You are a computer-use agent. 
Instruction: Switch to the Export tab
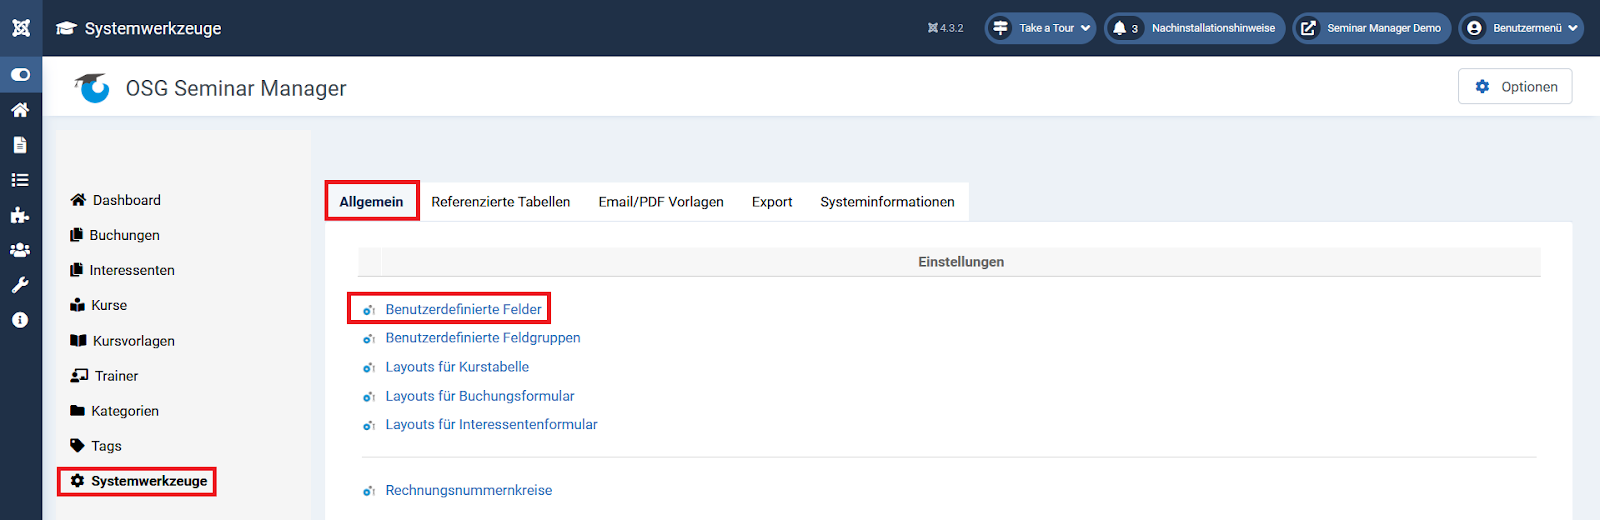tap(772, 201)
